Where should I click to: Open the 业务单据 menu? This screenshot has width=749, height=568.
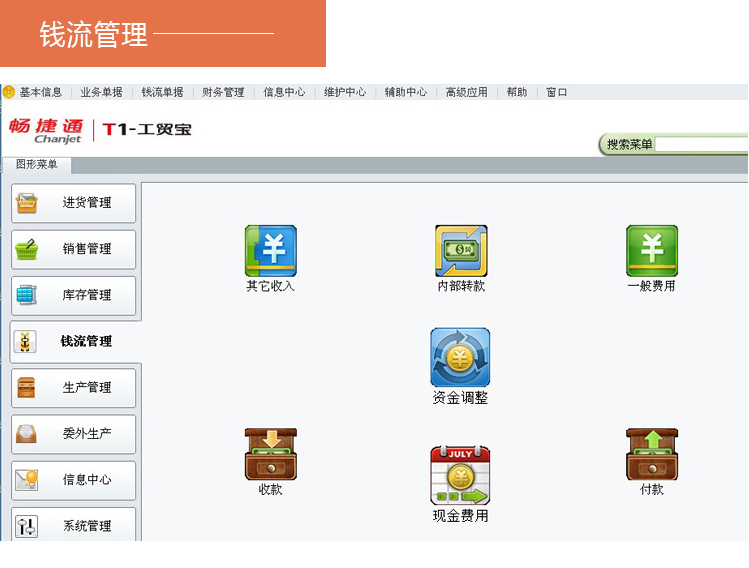[101, 92]
